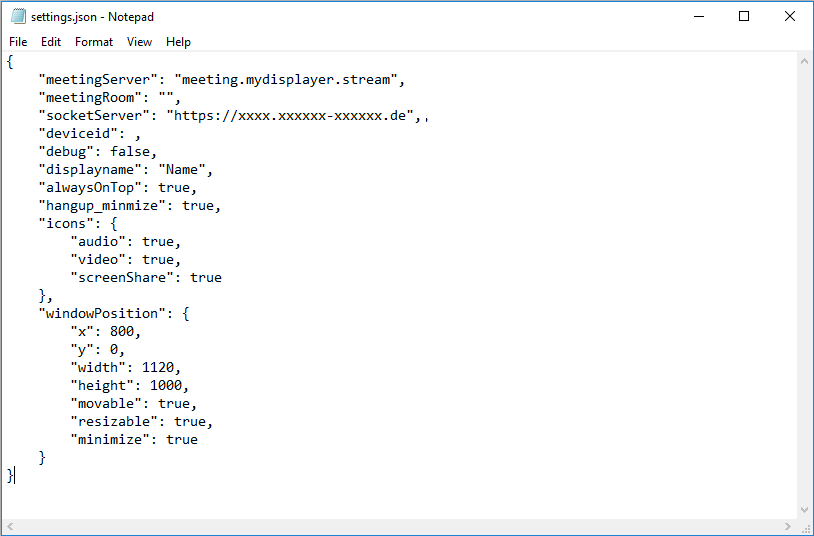Screen dimensions: 814x536
Task: Close the settings.json Notepad window
Action: [x=790, y=17]
